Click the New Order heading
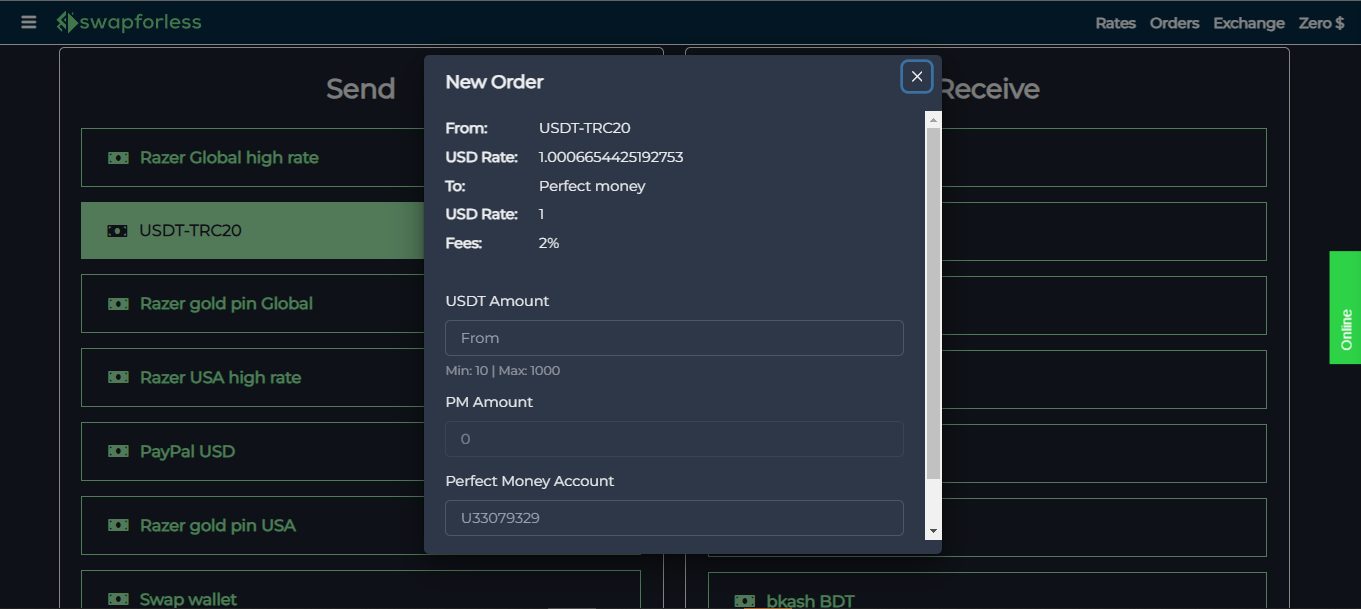This screenshot has width=1361, height=609. click(494, 82)
